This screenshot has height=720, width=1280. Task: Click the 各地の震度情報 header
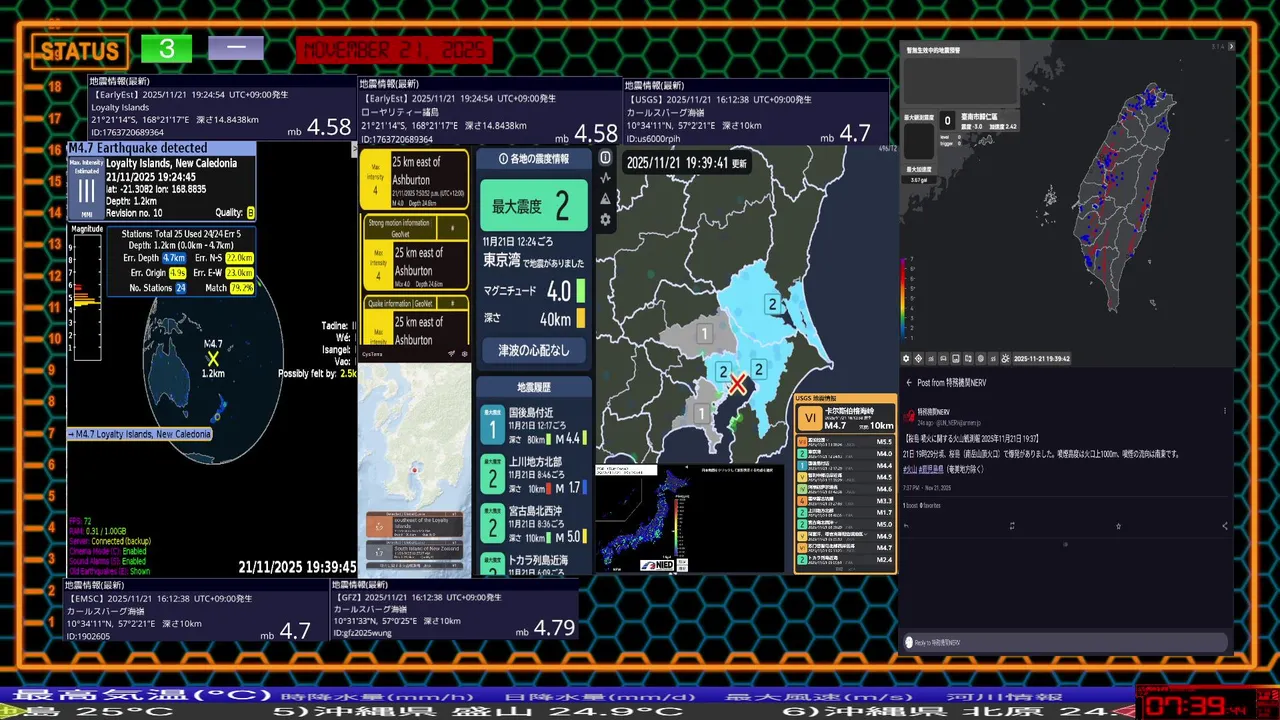coord(534,159)
